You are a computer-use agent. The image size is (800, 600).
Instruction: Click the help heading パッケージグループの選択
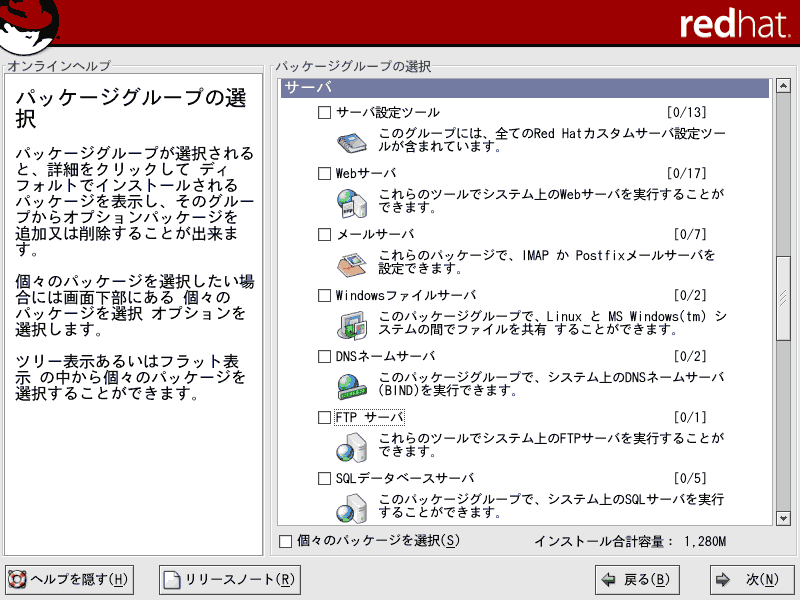131,108
